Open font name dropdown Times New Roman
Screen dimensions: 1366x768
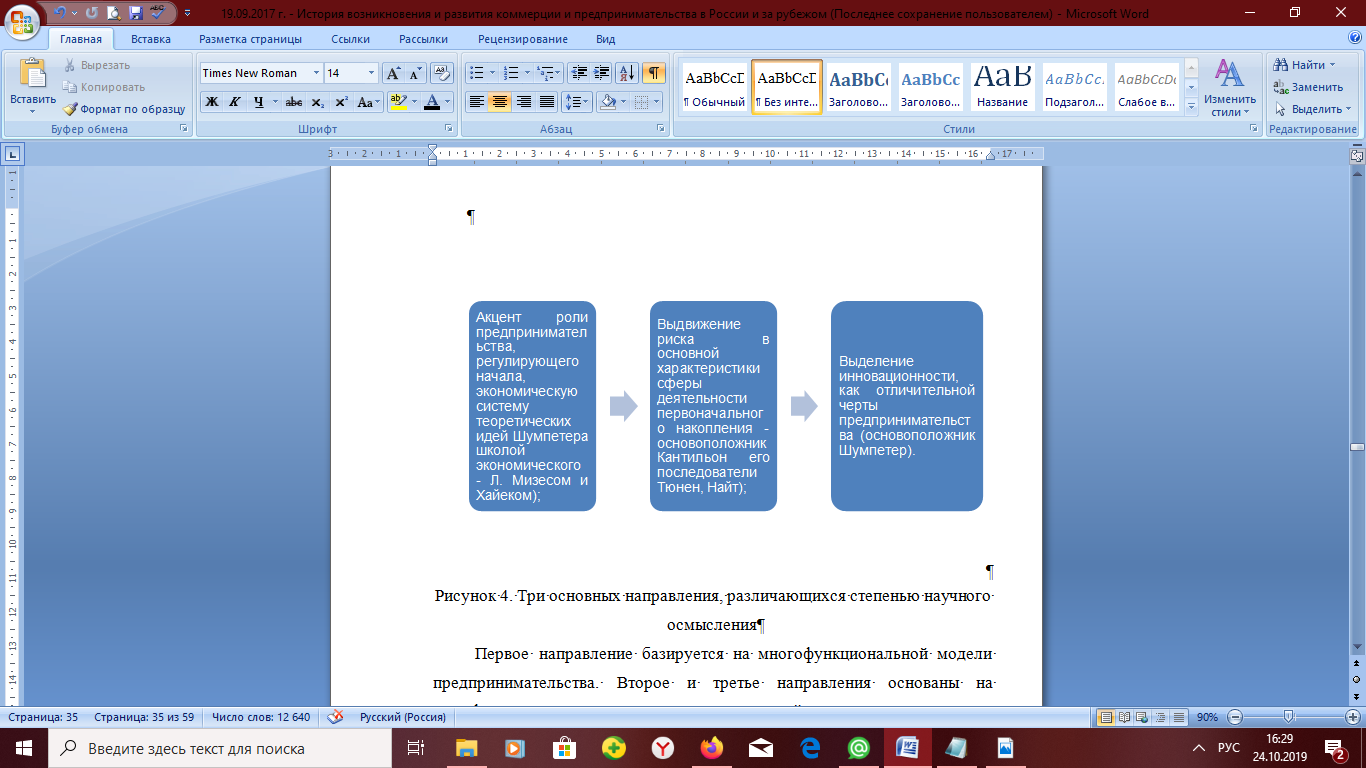click(316, 73)
